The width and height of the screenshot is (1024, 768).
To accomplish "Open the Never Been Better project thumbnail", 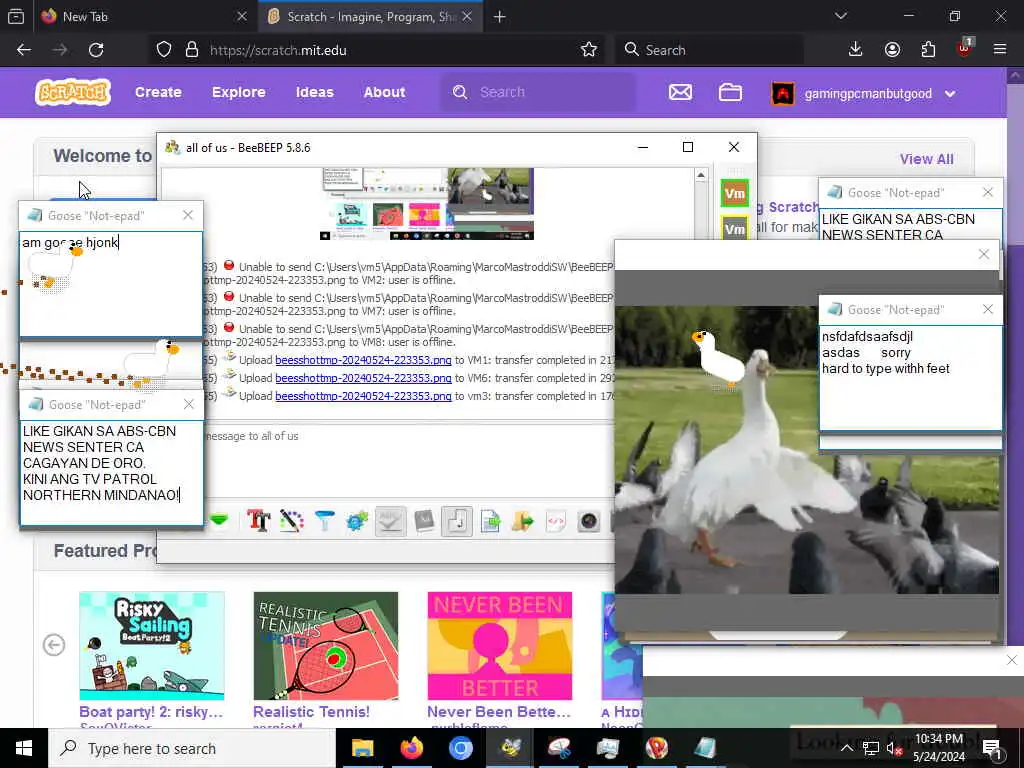I will point(500,646).
